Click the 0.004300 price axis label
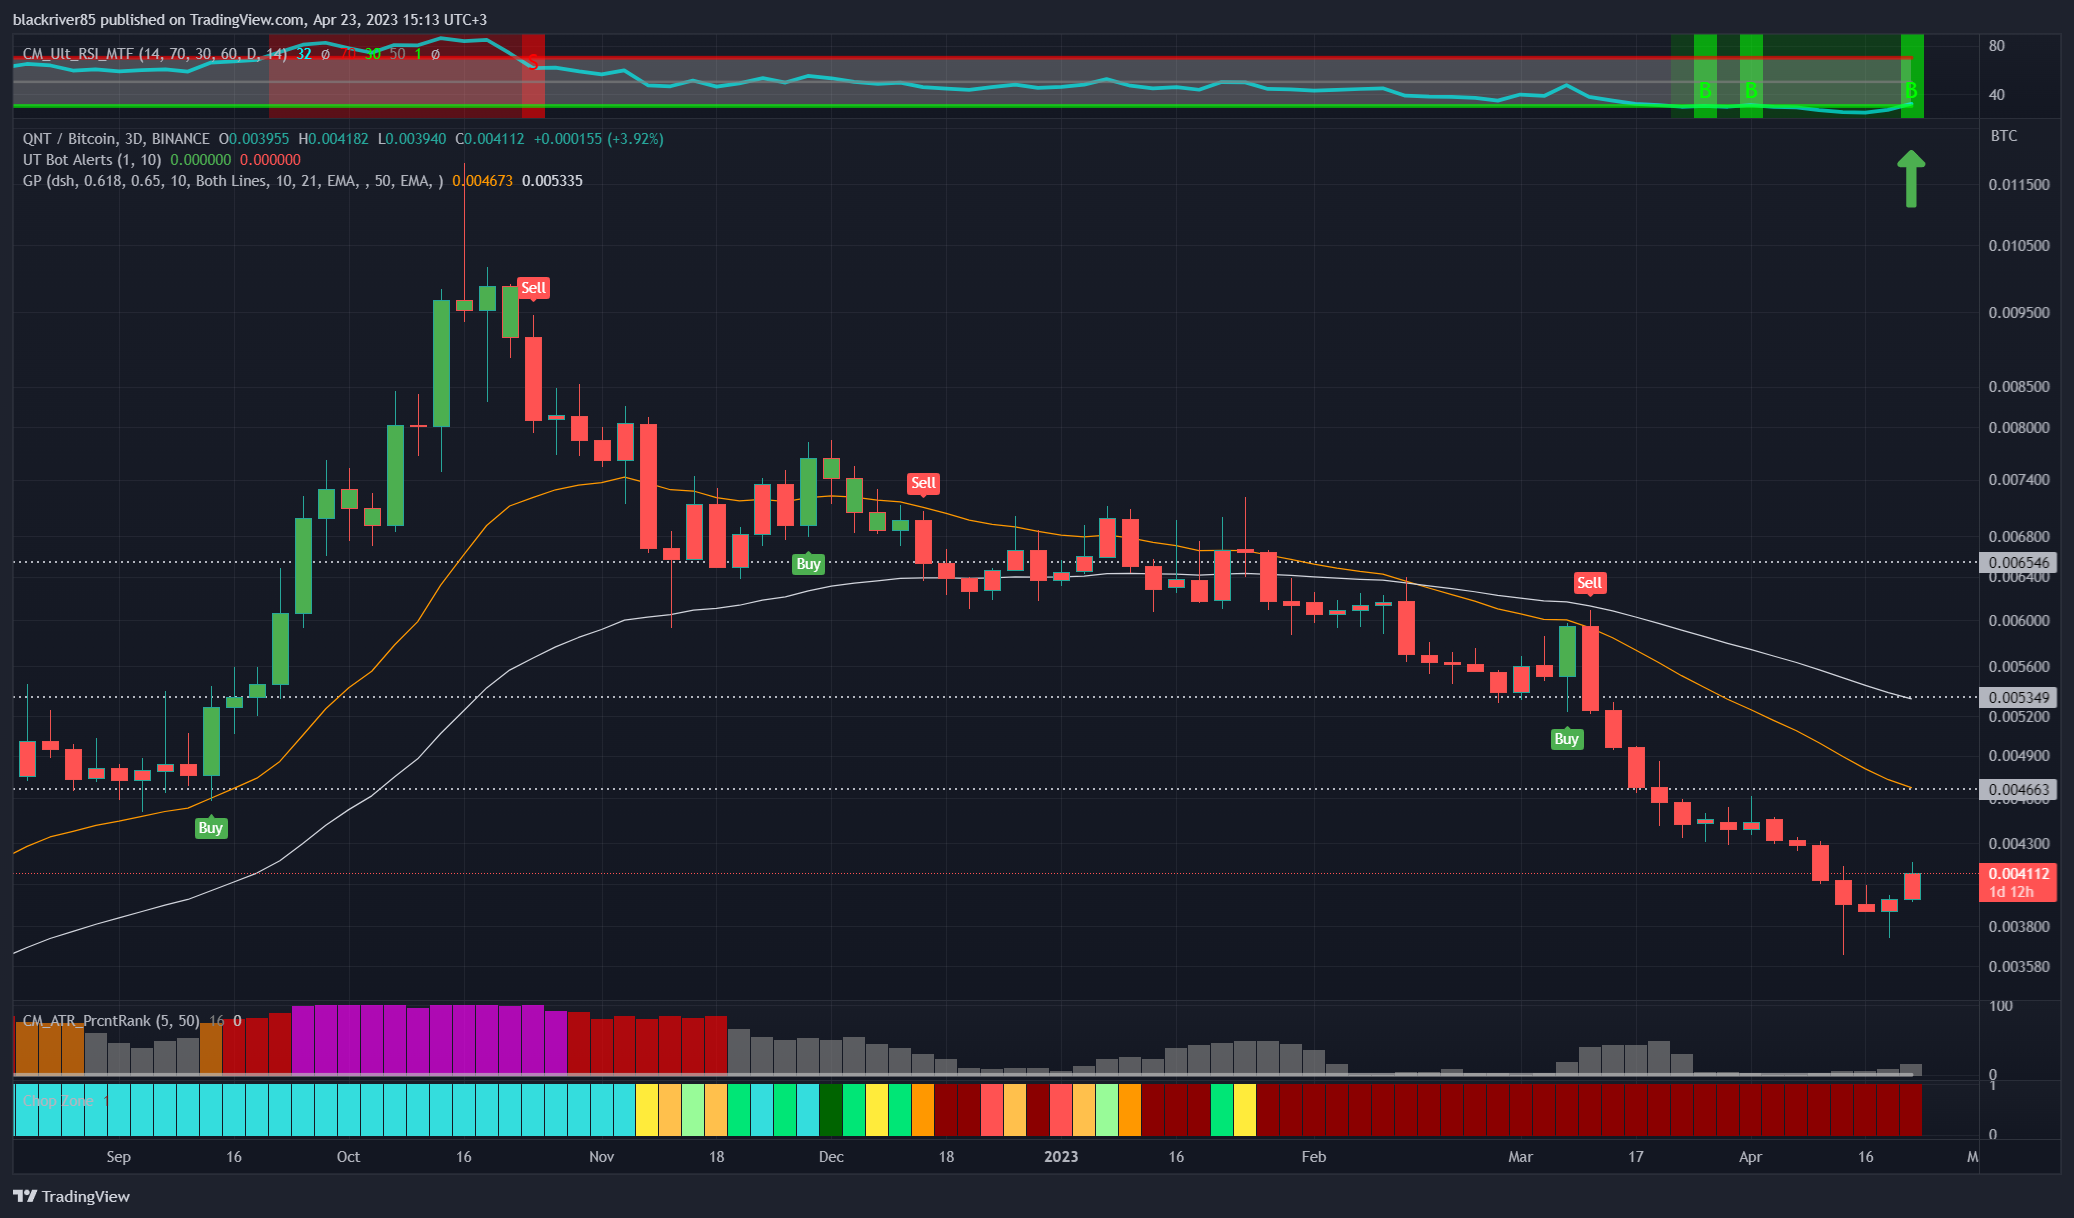2074x1218 pixels. 2019,844
